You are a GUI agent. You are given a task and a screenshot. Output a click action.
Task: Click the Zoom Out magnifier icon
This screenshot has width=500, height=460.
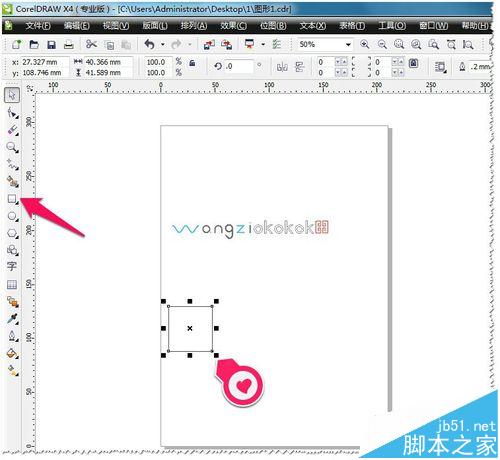point(382,44)
